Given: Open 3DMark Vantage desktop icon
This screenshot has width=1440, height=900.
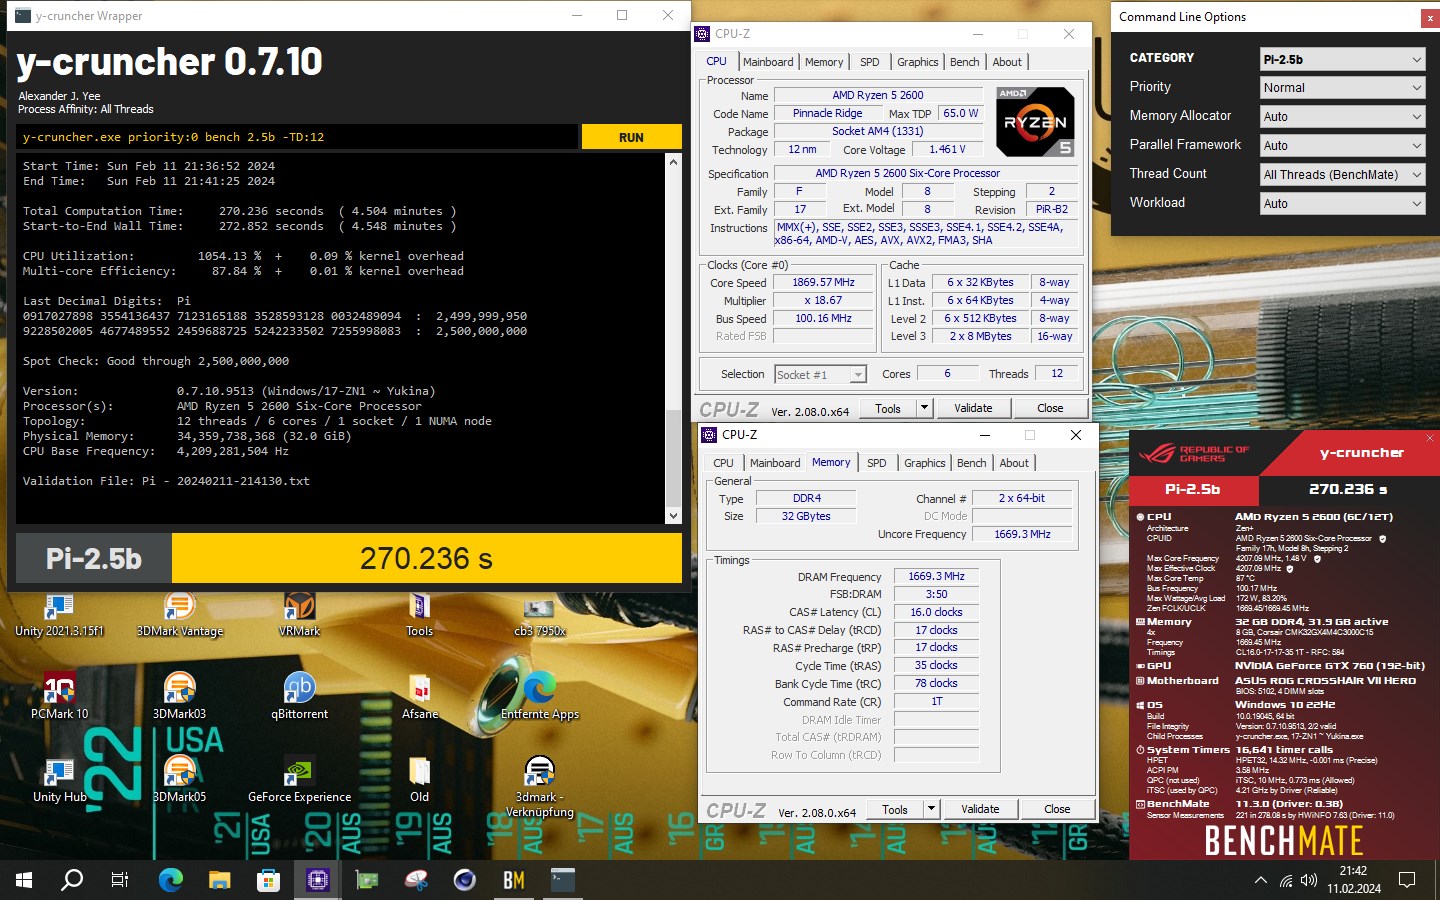Looking at the screenshot, I should tap(180, 614).
